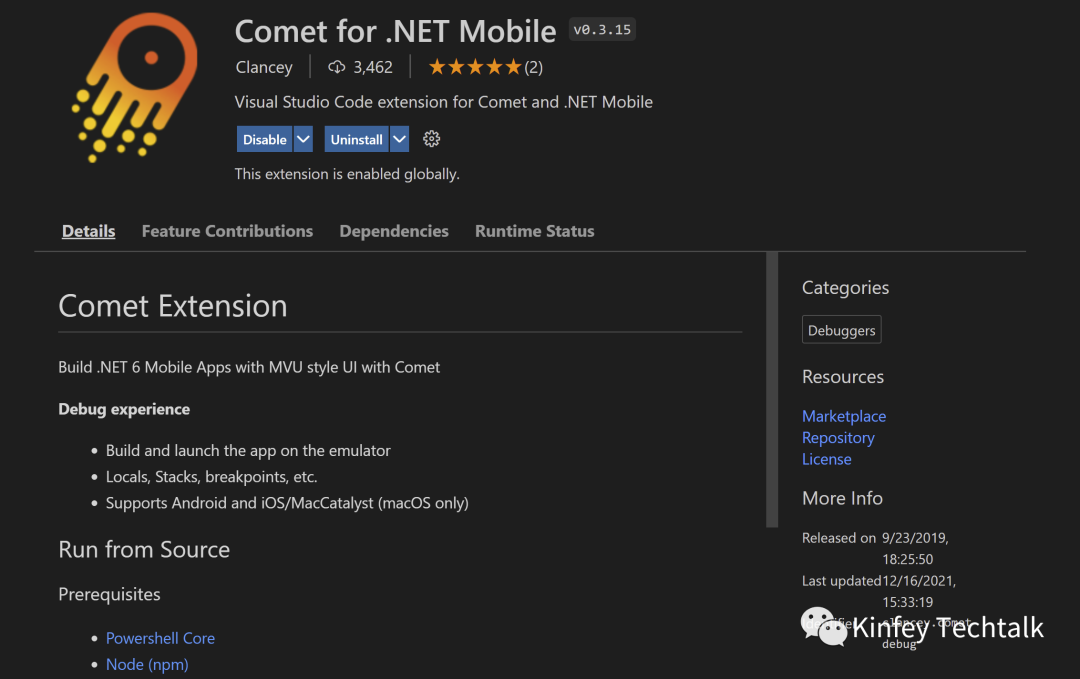1080x679 pixels.
Task: Click the Resources heading
Action: pos(842,377)
